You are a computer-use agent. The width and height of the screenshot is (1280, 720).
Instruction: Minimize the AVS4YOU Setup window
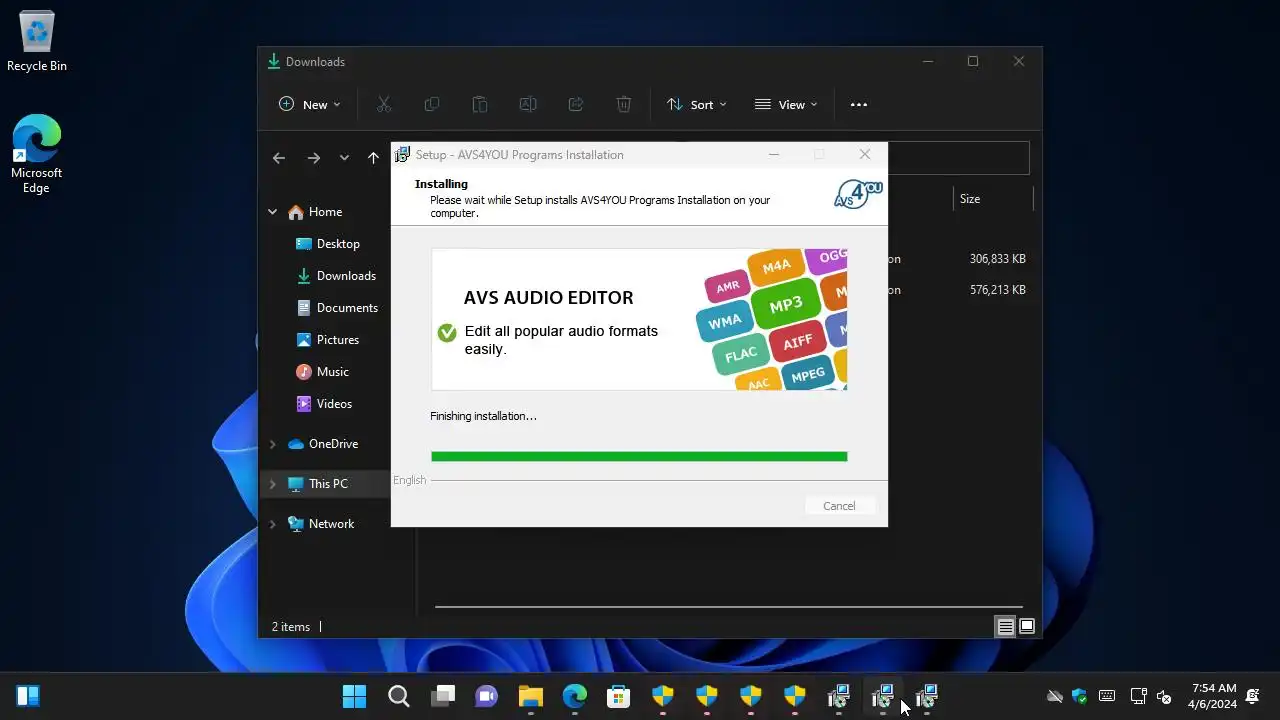775,154
